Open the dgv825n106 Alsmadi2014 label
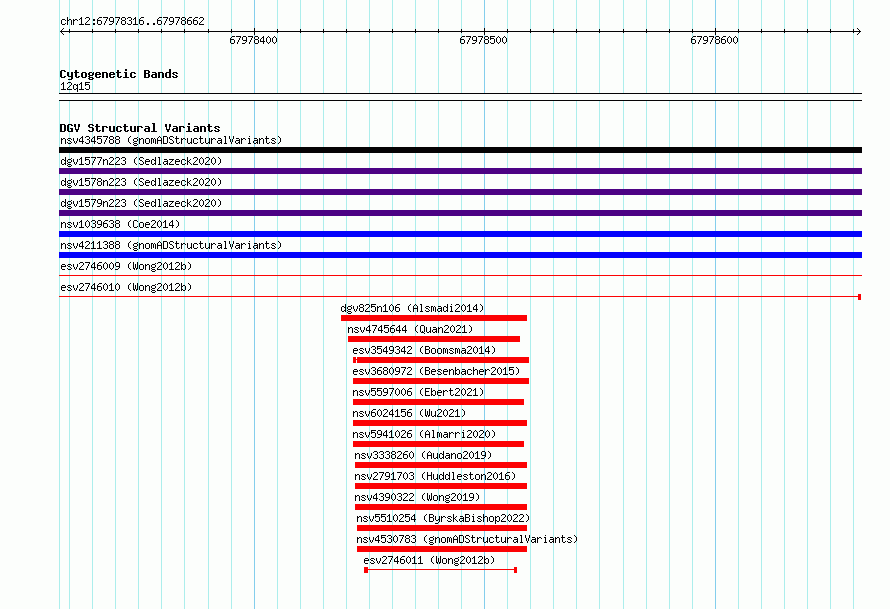 click(412, 308)
